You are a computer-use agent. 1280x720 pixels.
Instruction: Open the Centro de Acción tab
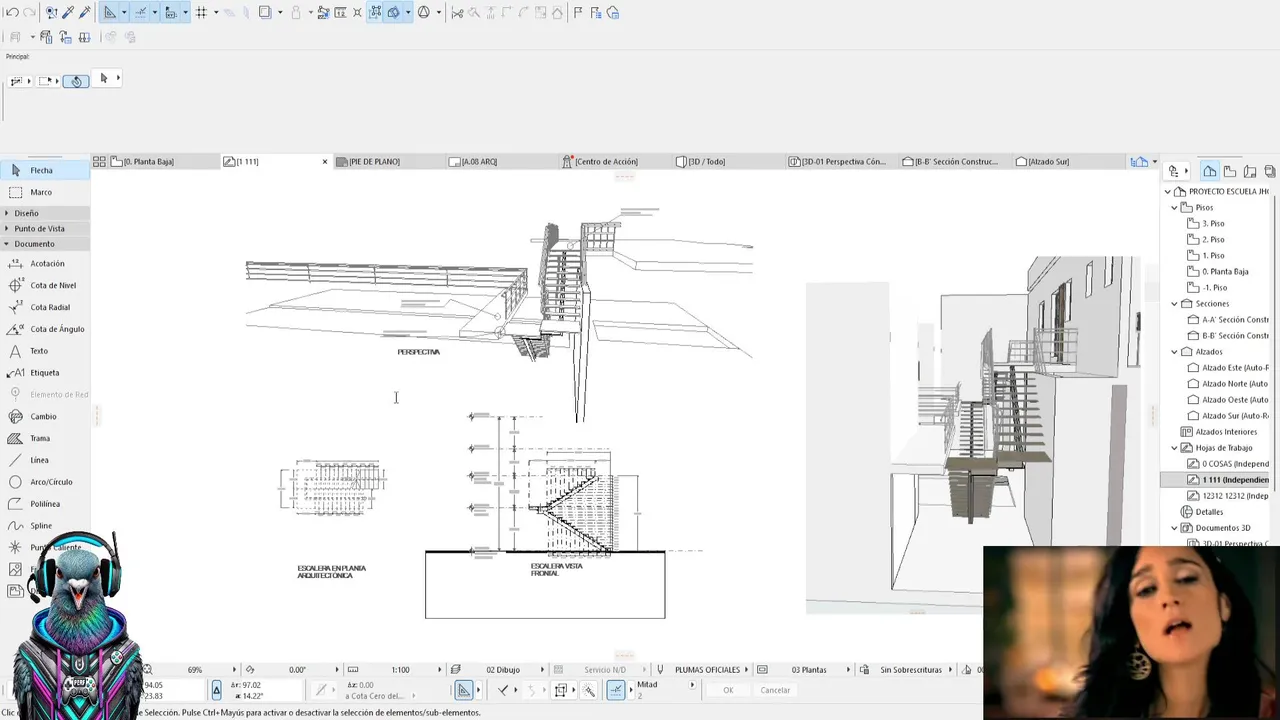(x=615, y=161)
